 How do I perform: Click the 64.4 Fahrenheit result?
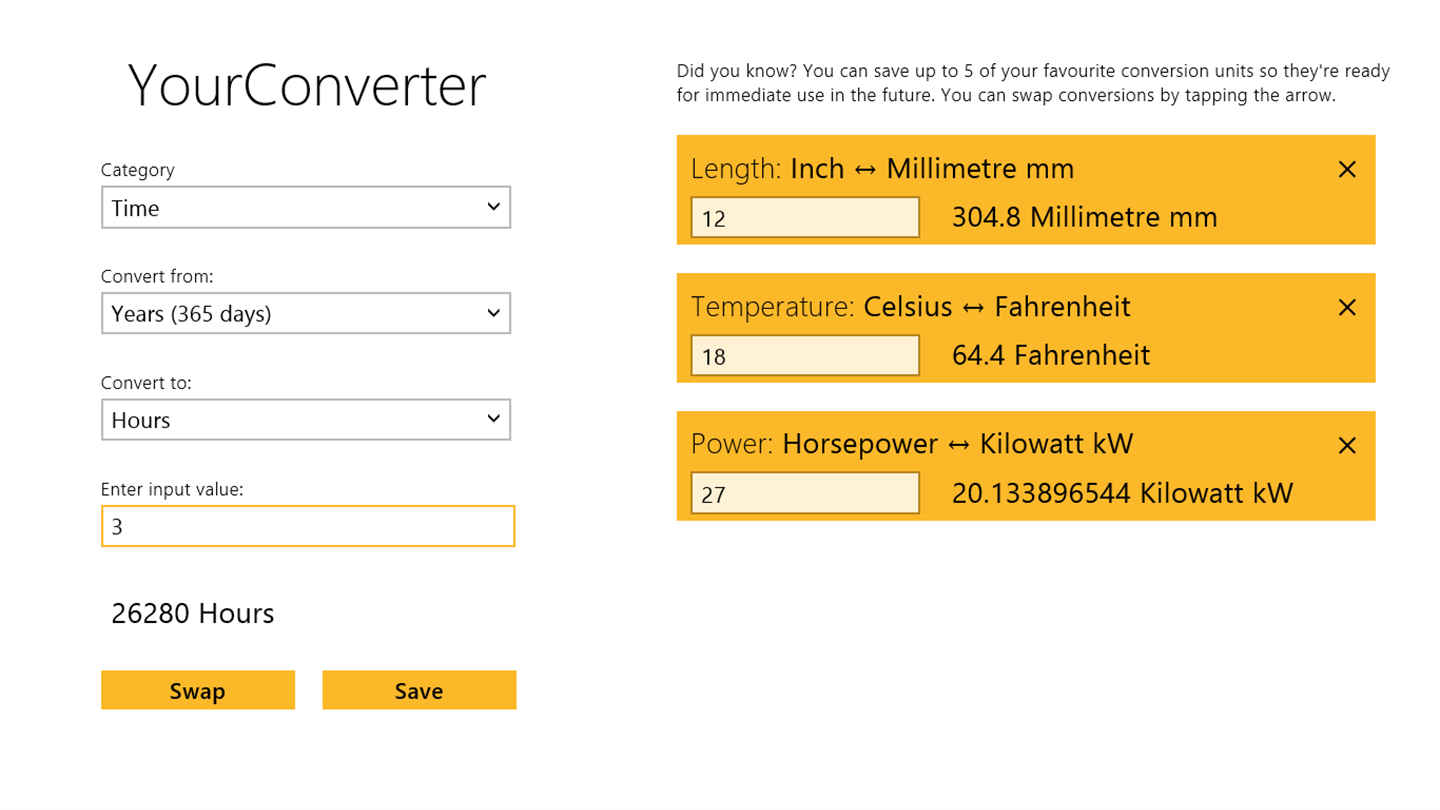point(1050,356)
